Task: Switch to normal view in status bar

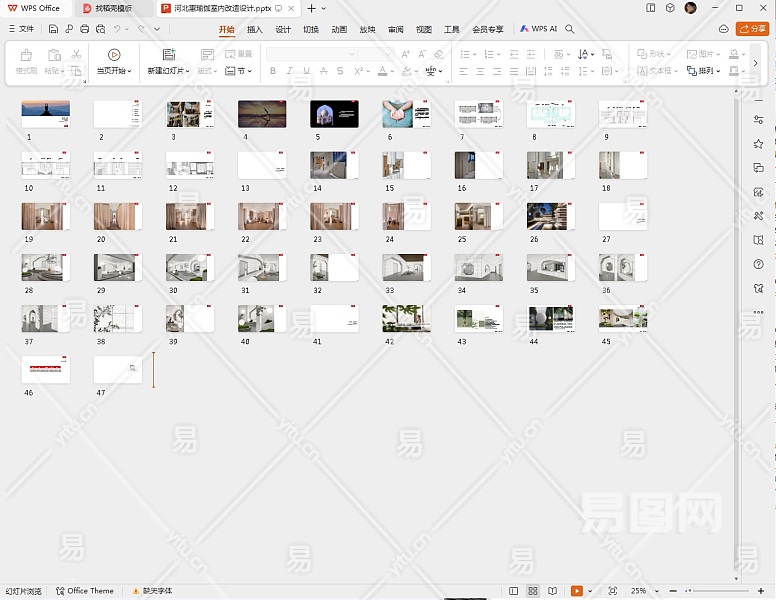Action: (514, 591)
